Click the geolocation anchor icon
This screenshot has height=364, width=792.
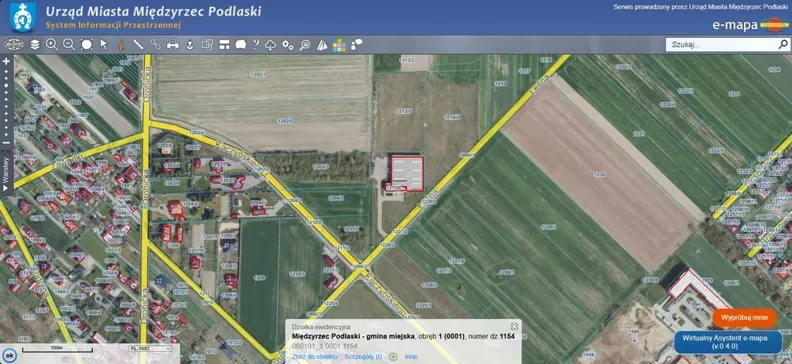point(190,44)
